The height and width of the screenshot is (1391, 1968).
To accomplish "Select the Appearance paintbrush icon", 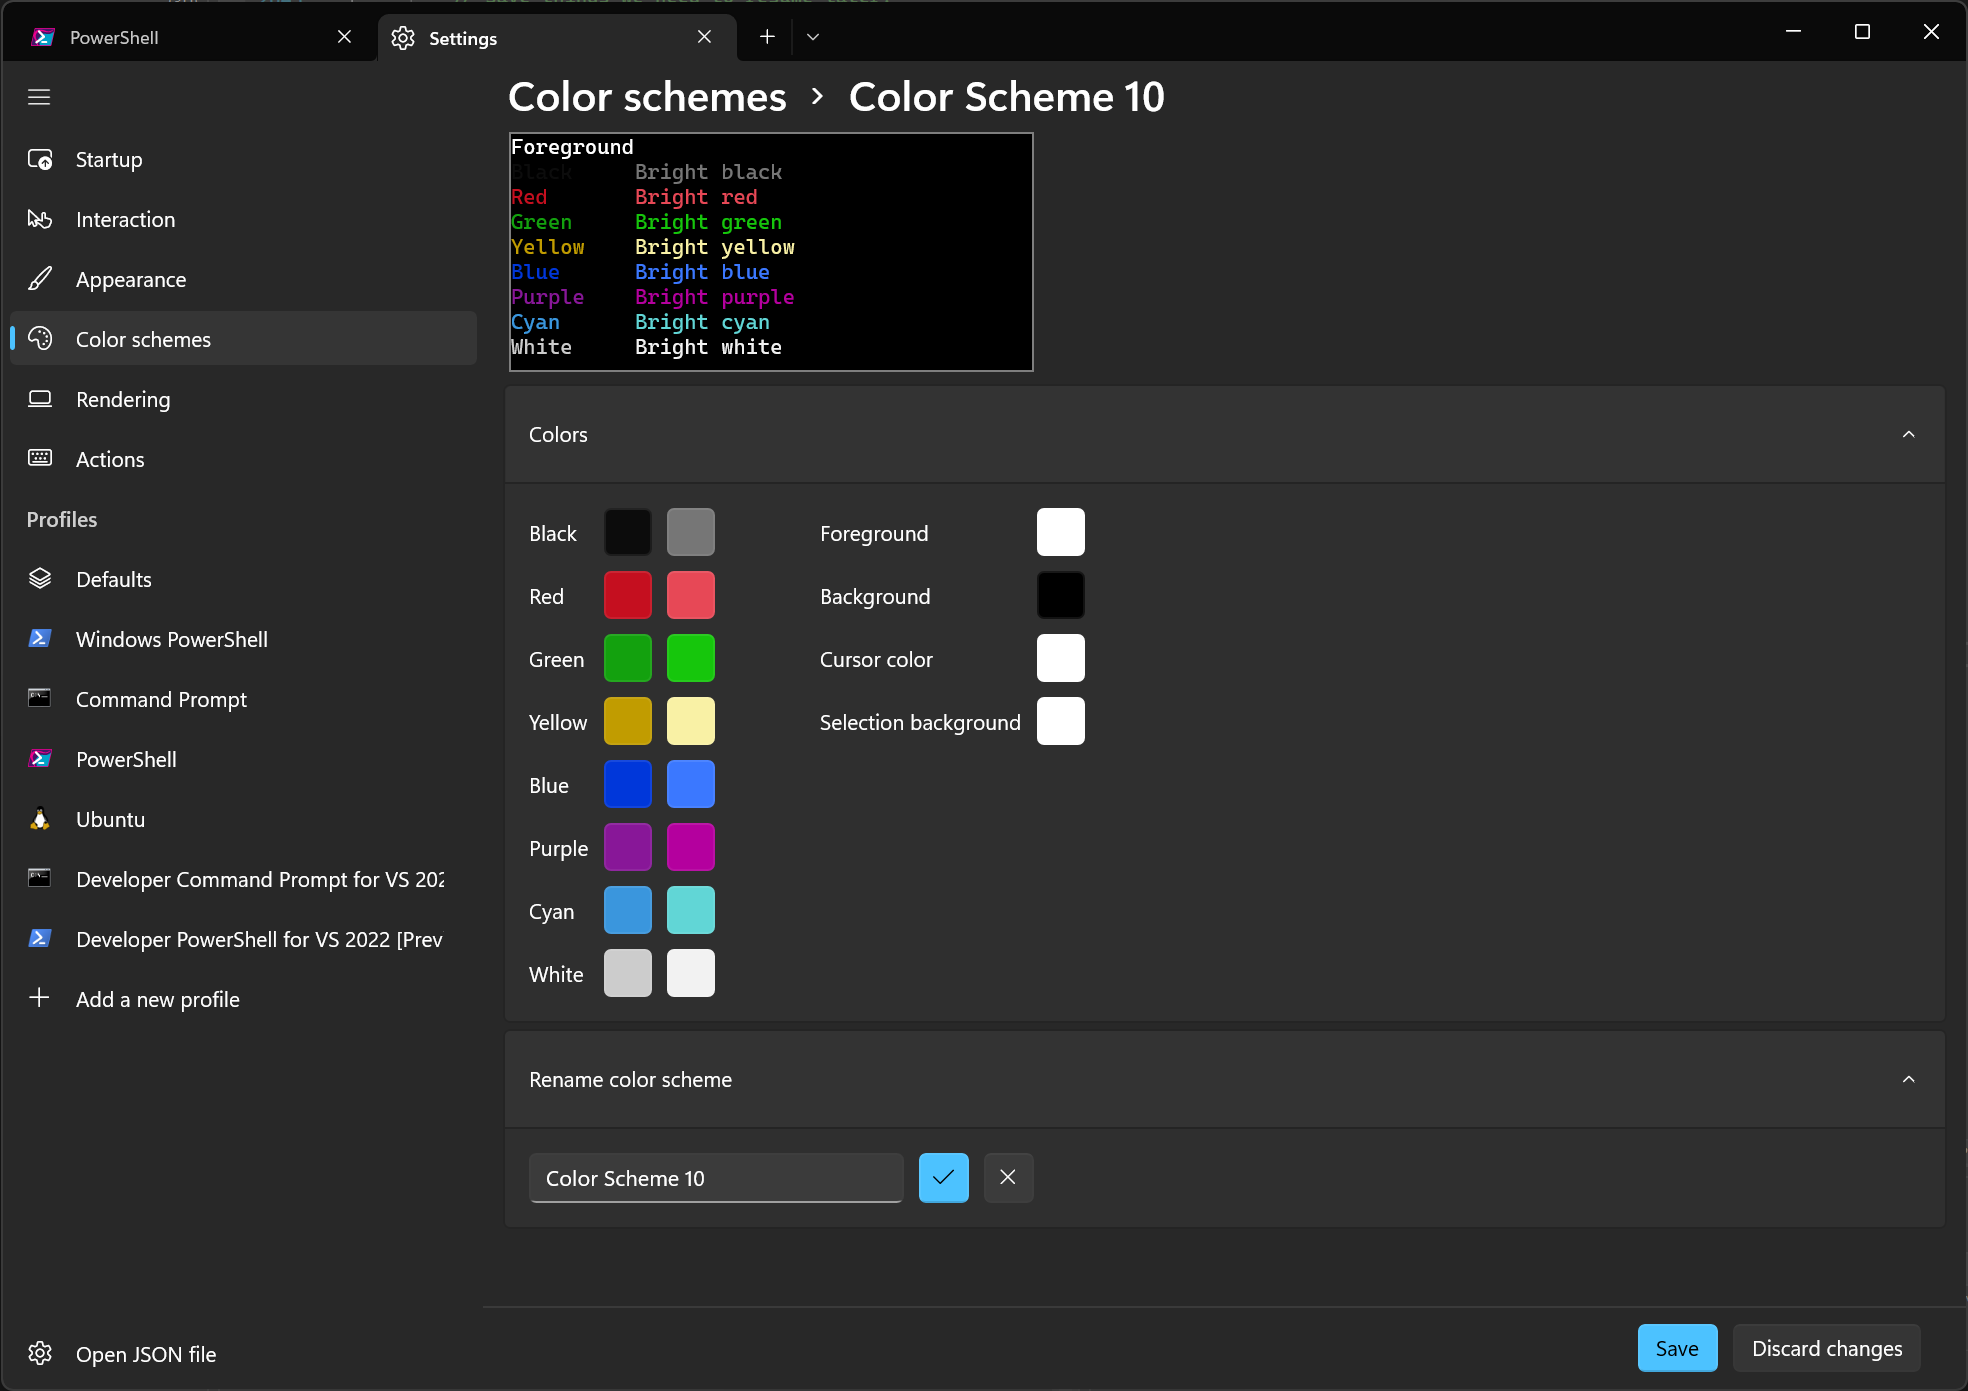I will (40, 279).
